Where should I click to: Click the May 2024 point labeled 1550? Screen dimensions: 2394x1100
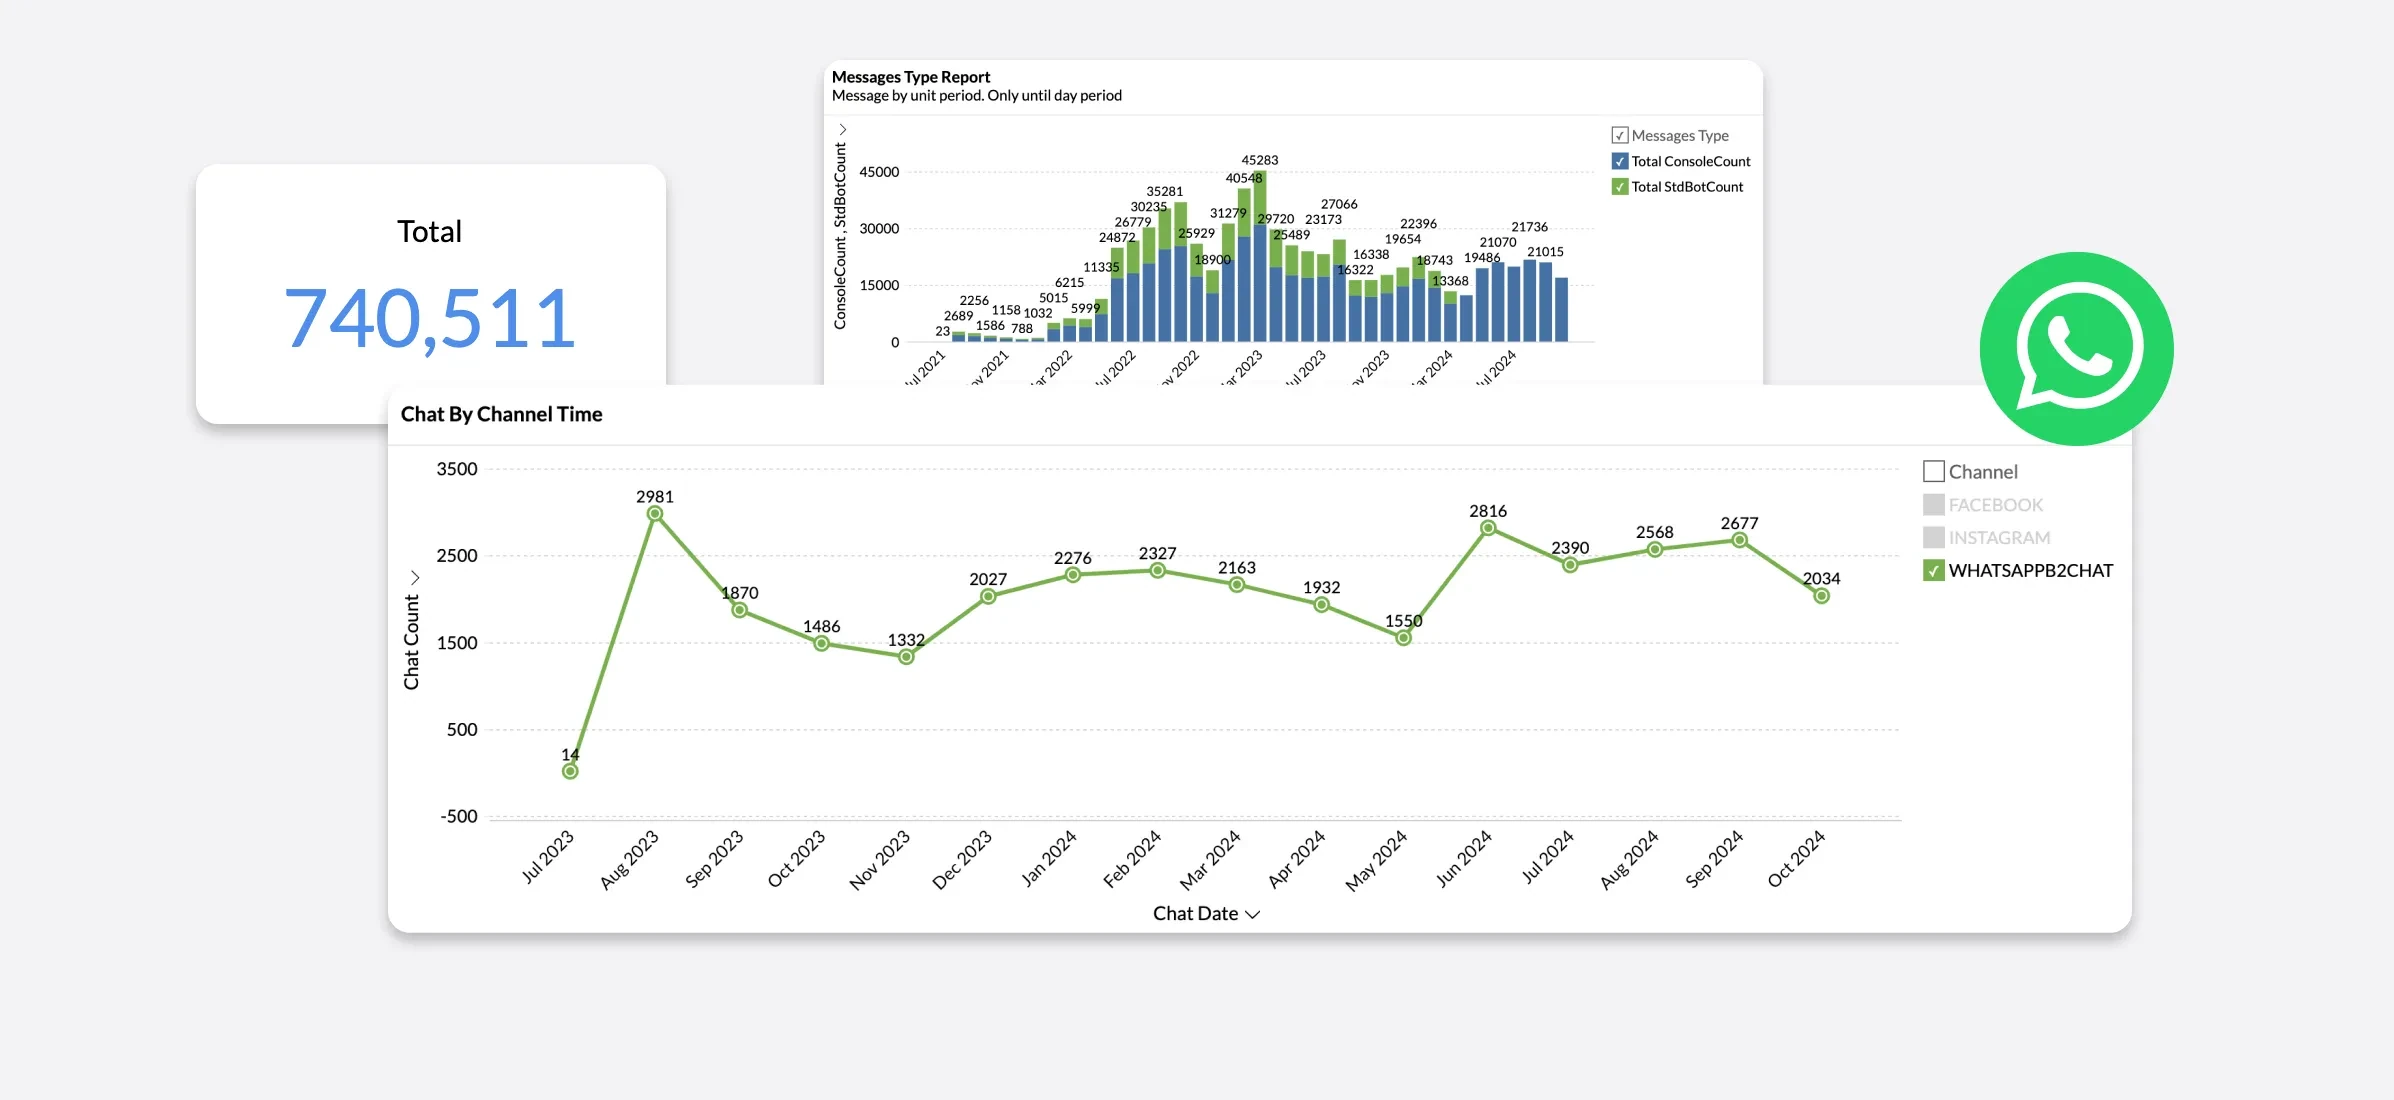pos(1403,638)
